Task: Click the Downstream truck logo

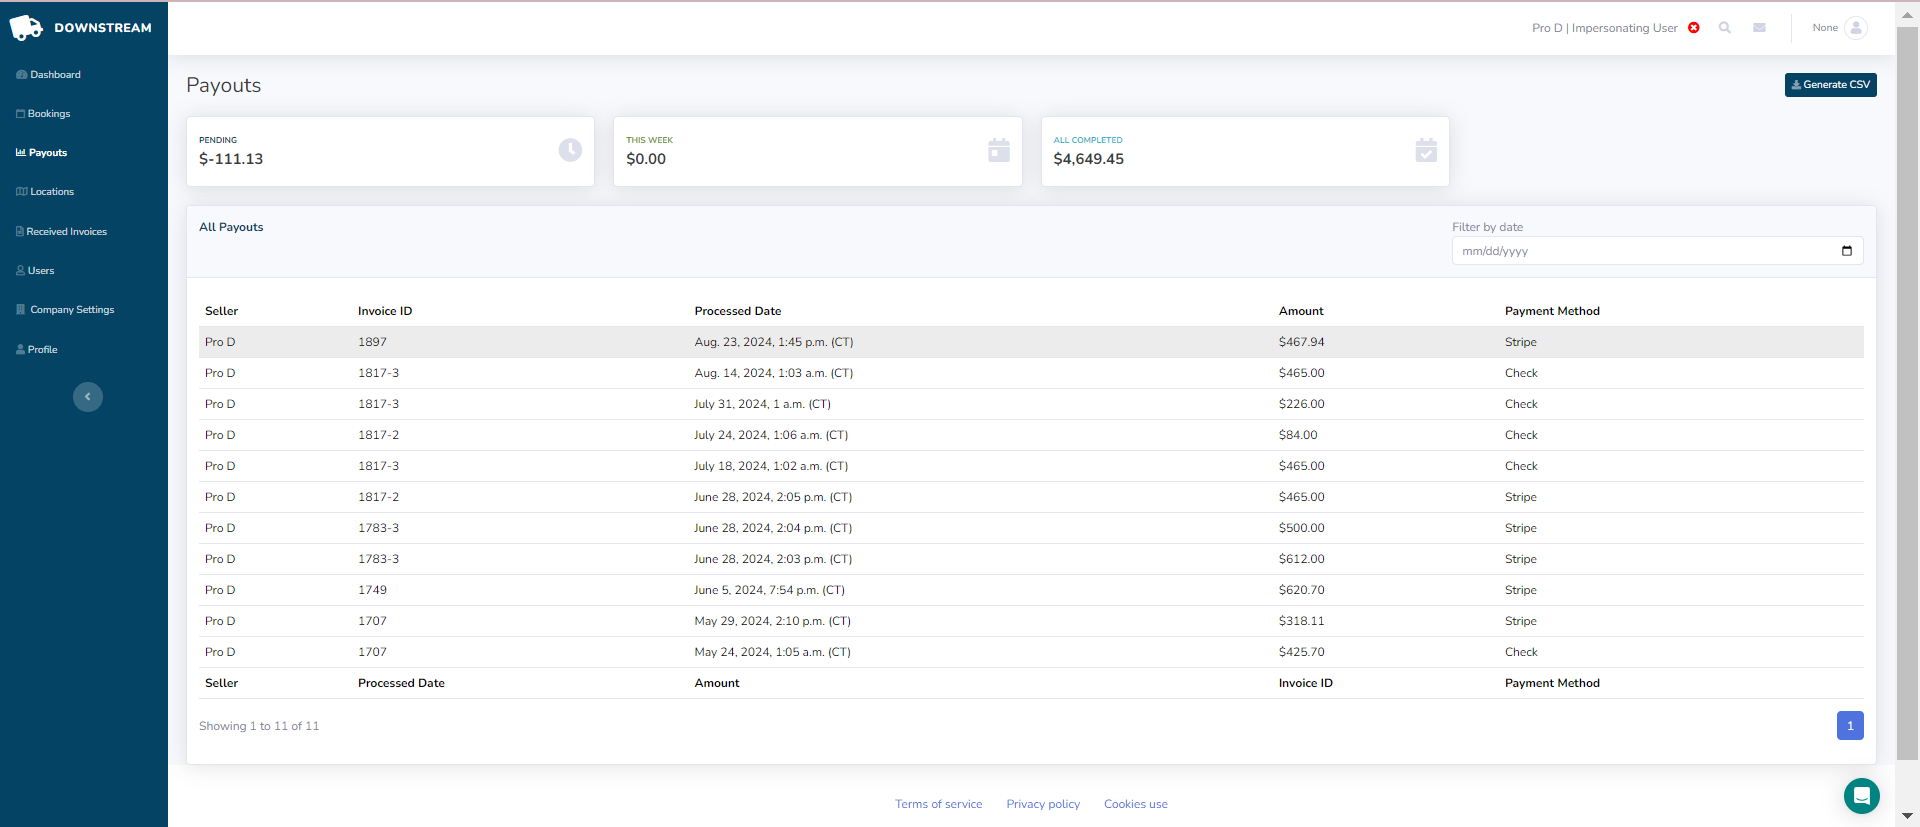Action: click(26, 28)
